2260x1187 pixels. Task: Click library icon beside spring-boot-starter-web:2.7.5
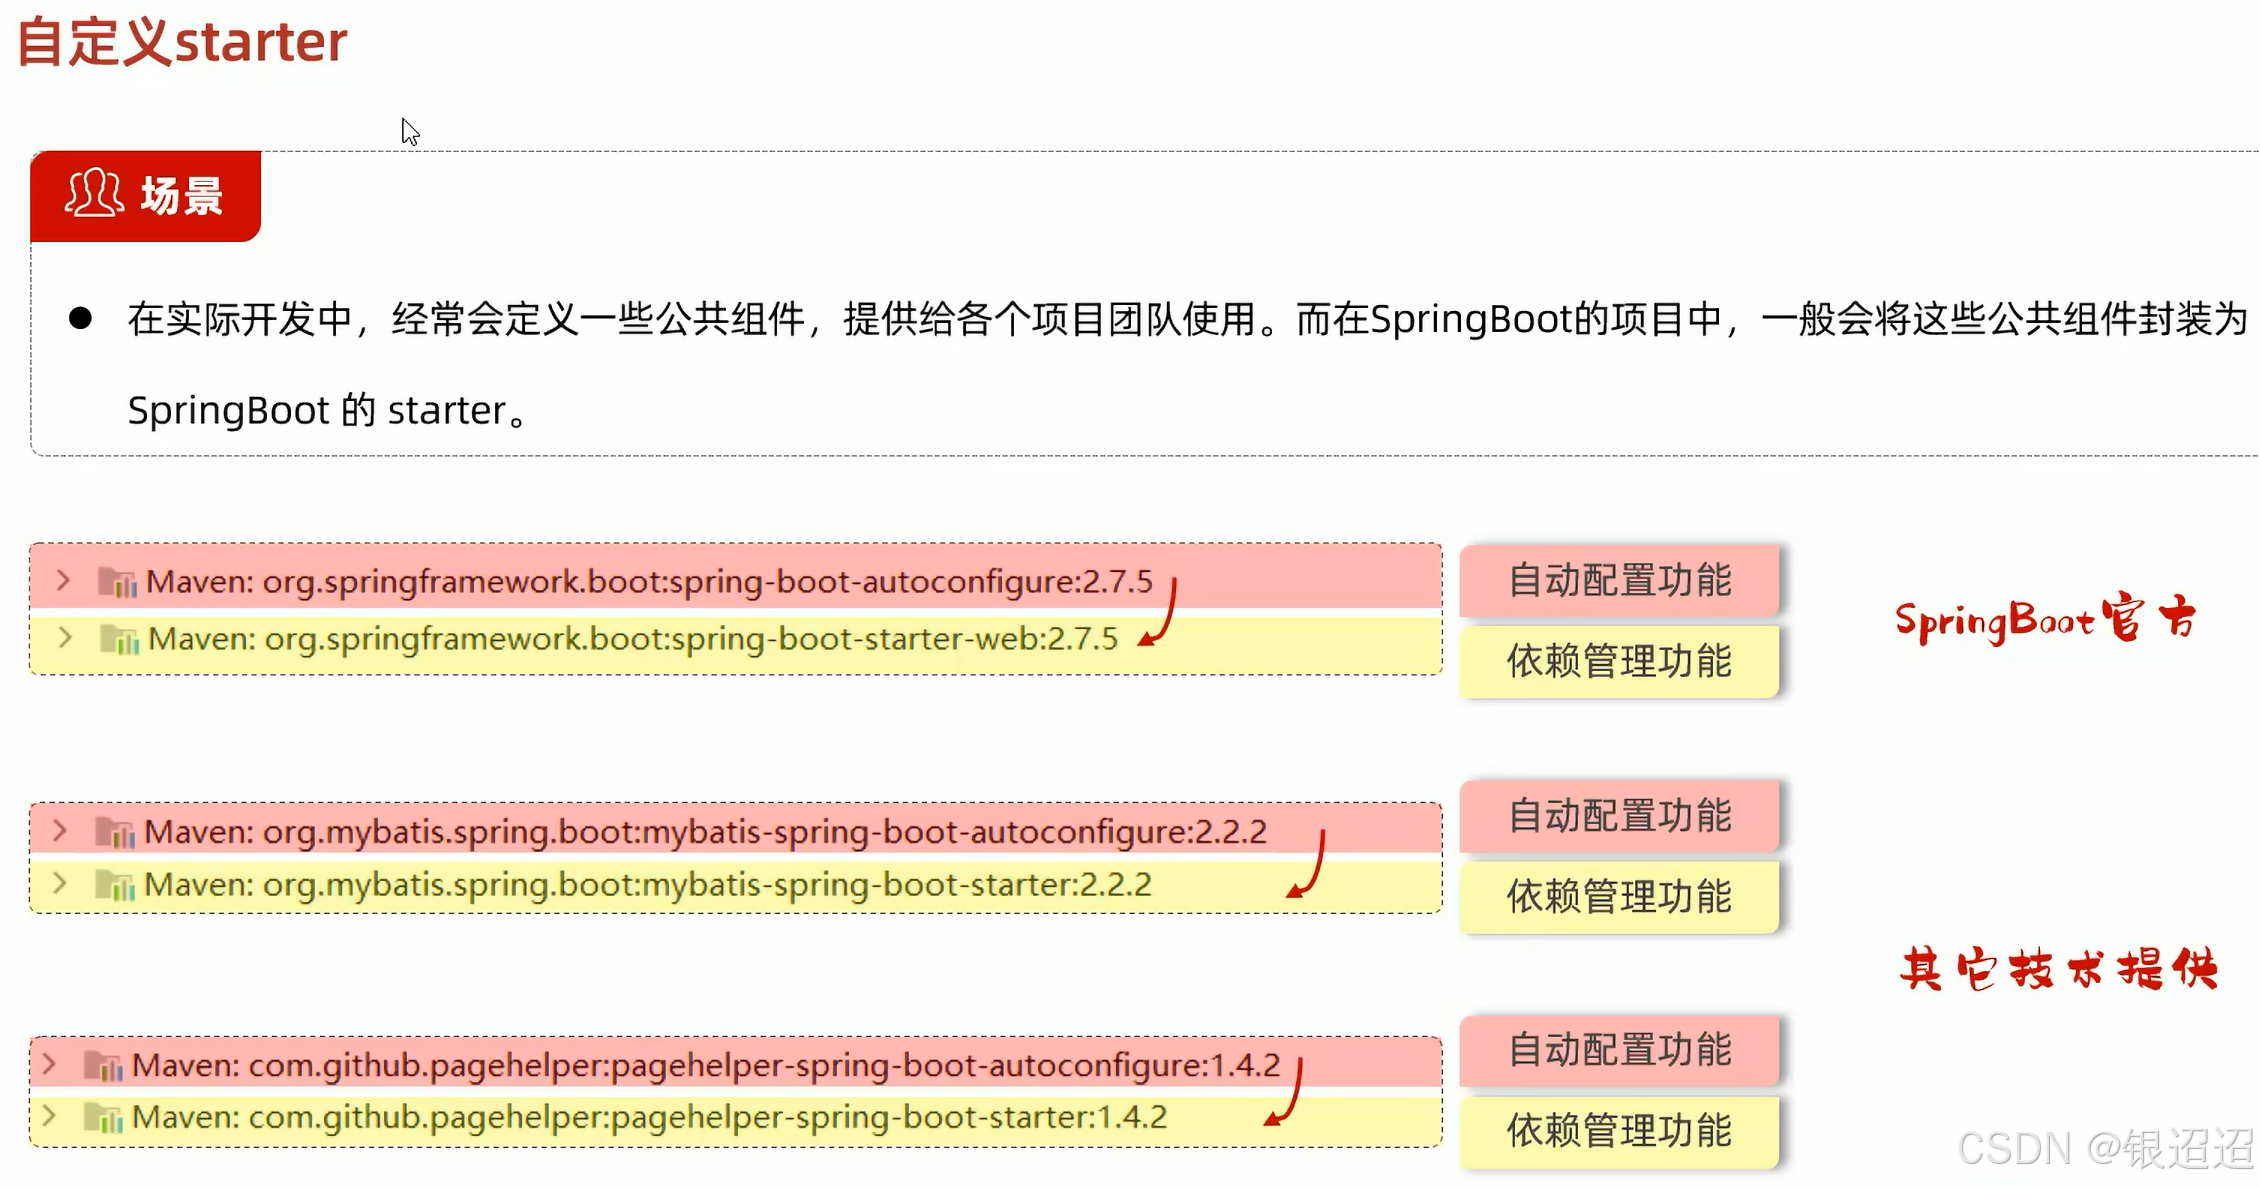119,639
